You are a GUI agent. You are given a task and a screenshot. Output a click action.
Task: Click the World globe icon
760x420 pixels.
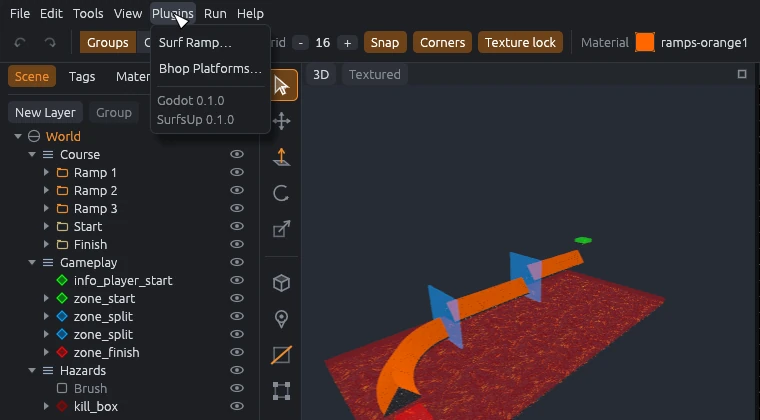pos(34,137)
